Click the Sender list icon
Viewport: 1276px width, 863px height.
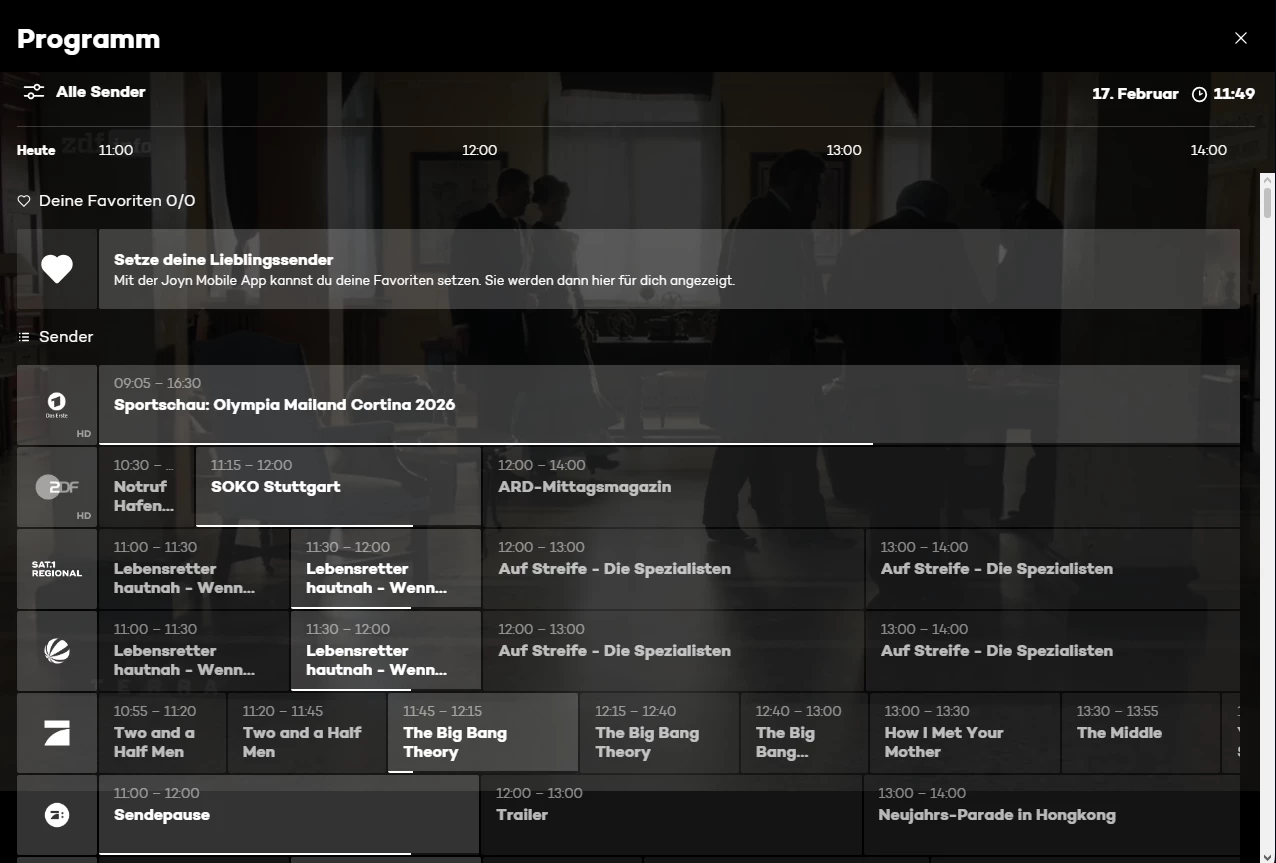(x=24, y=337)
